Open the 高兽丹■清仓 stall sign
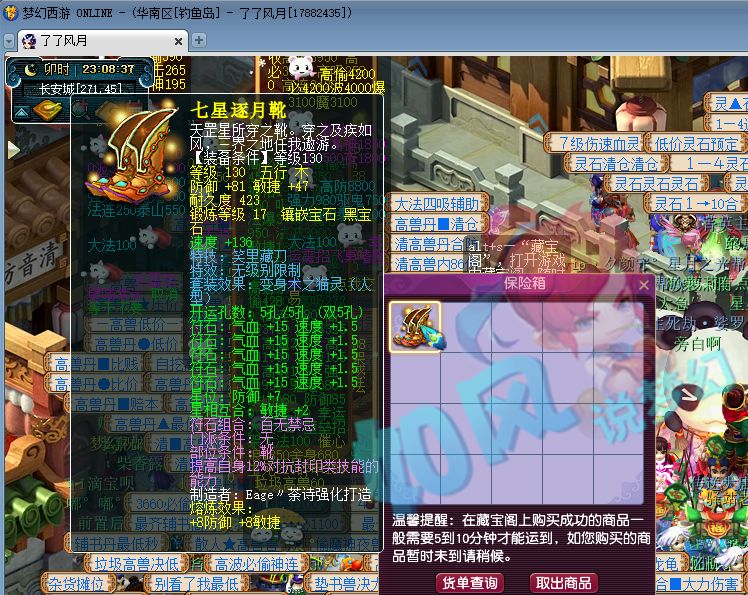 (437, 224)
